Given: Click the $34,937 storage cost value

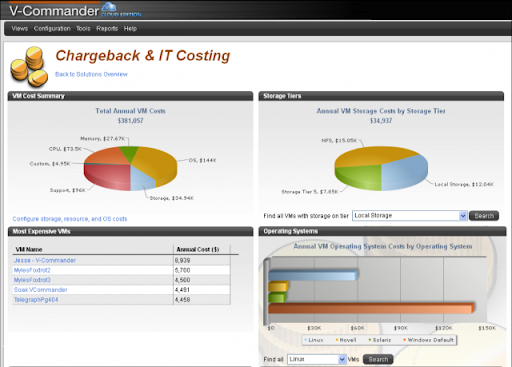Looking at the screenshot, I should pos(381,121).
